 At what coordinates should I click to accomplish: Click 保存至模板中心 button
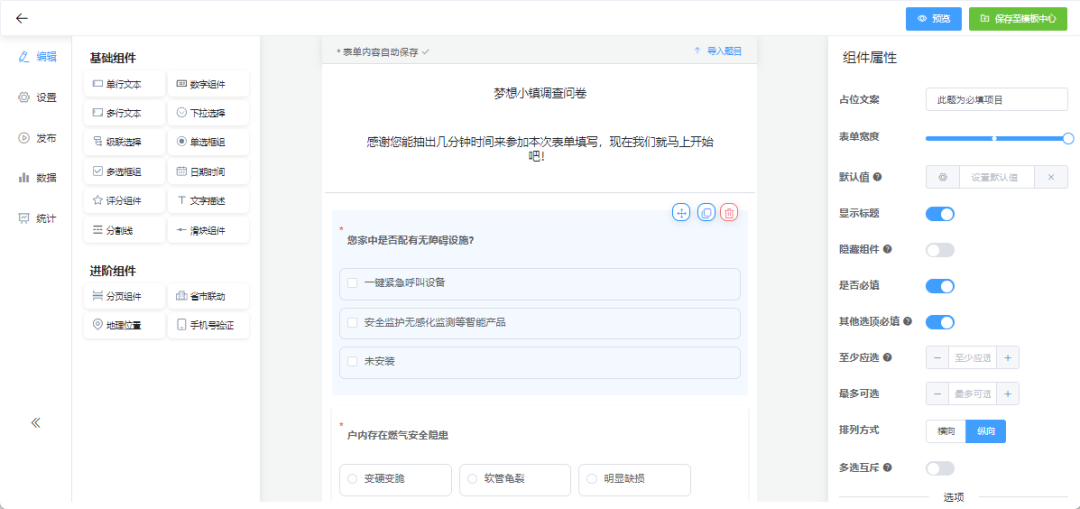coord(1018,19)
